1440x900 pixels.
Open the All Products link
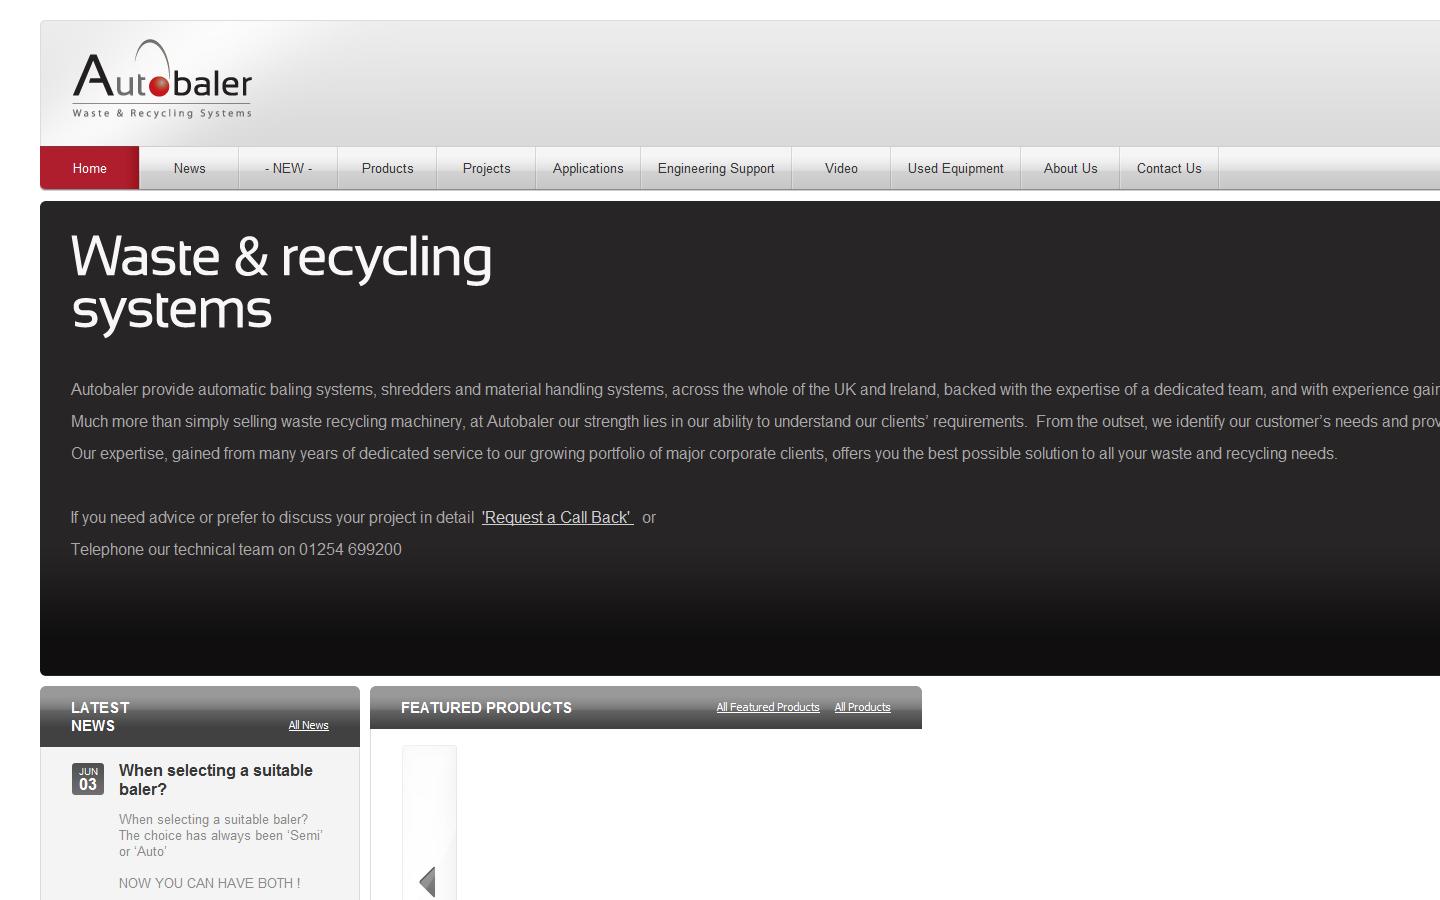tap(862, 707)
